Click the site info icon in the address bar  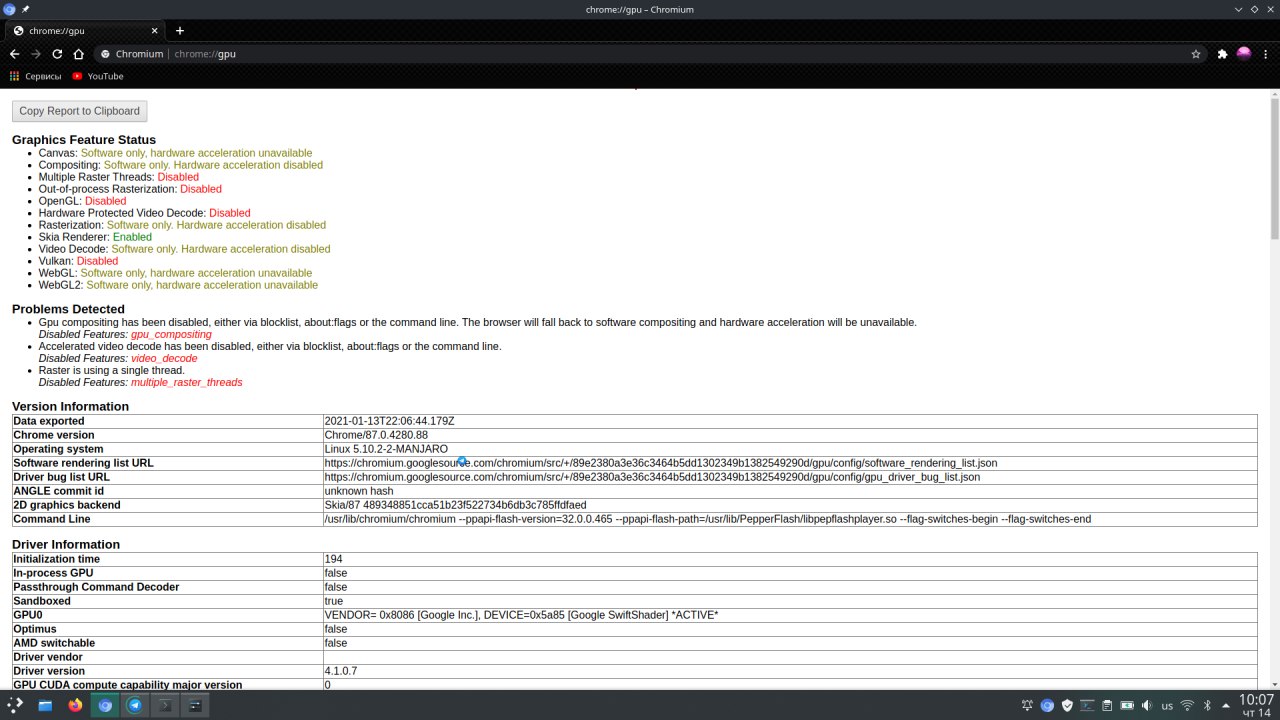tap(105, 54)
